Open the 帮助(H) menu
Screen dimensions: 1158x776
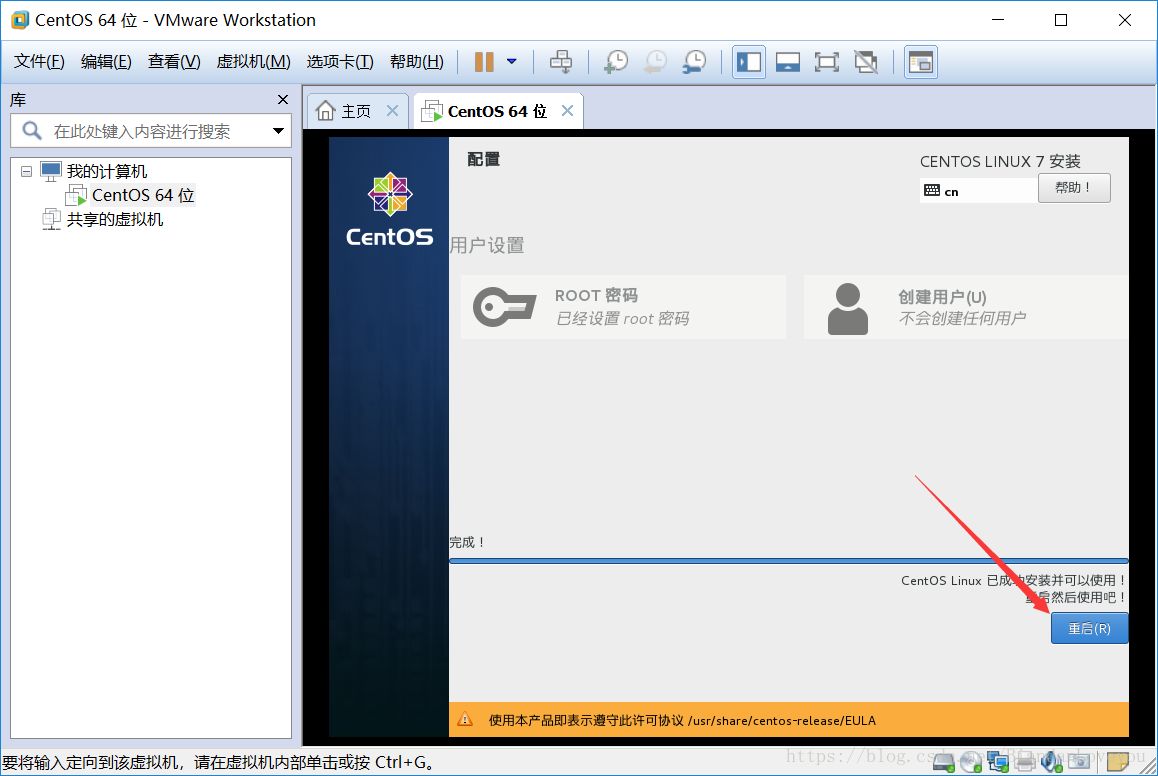click(x=417, y=62)
